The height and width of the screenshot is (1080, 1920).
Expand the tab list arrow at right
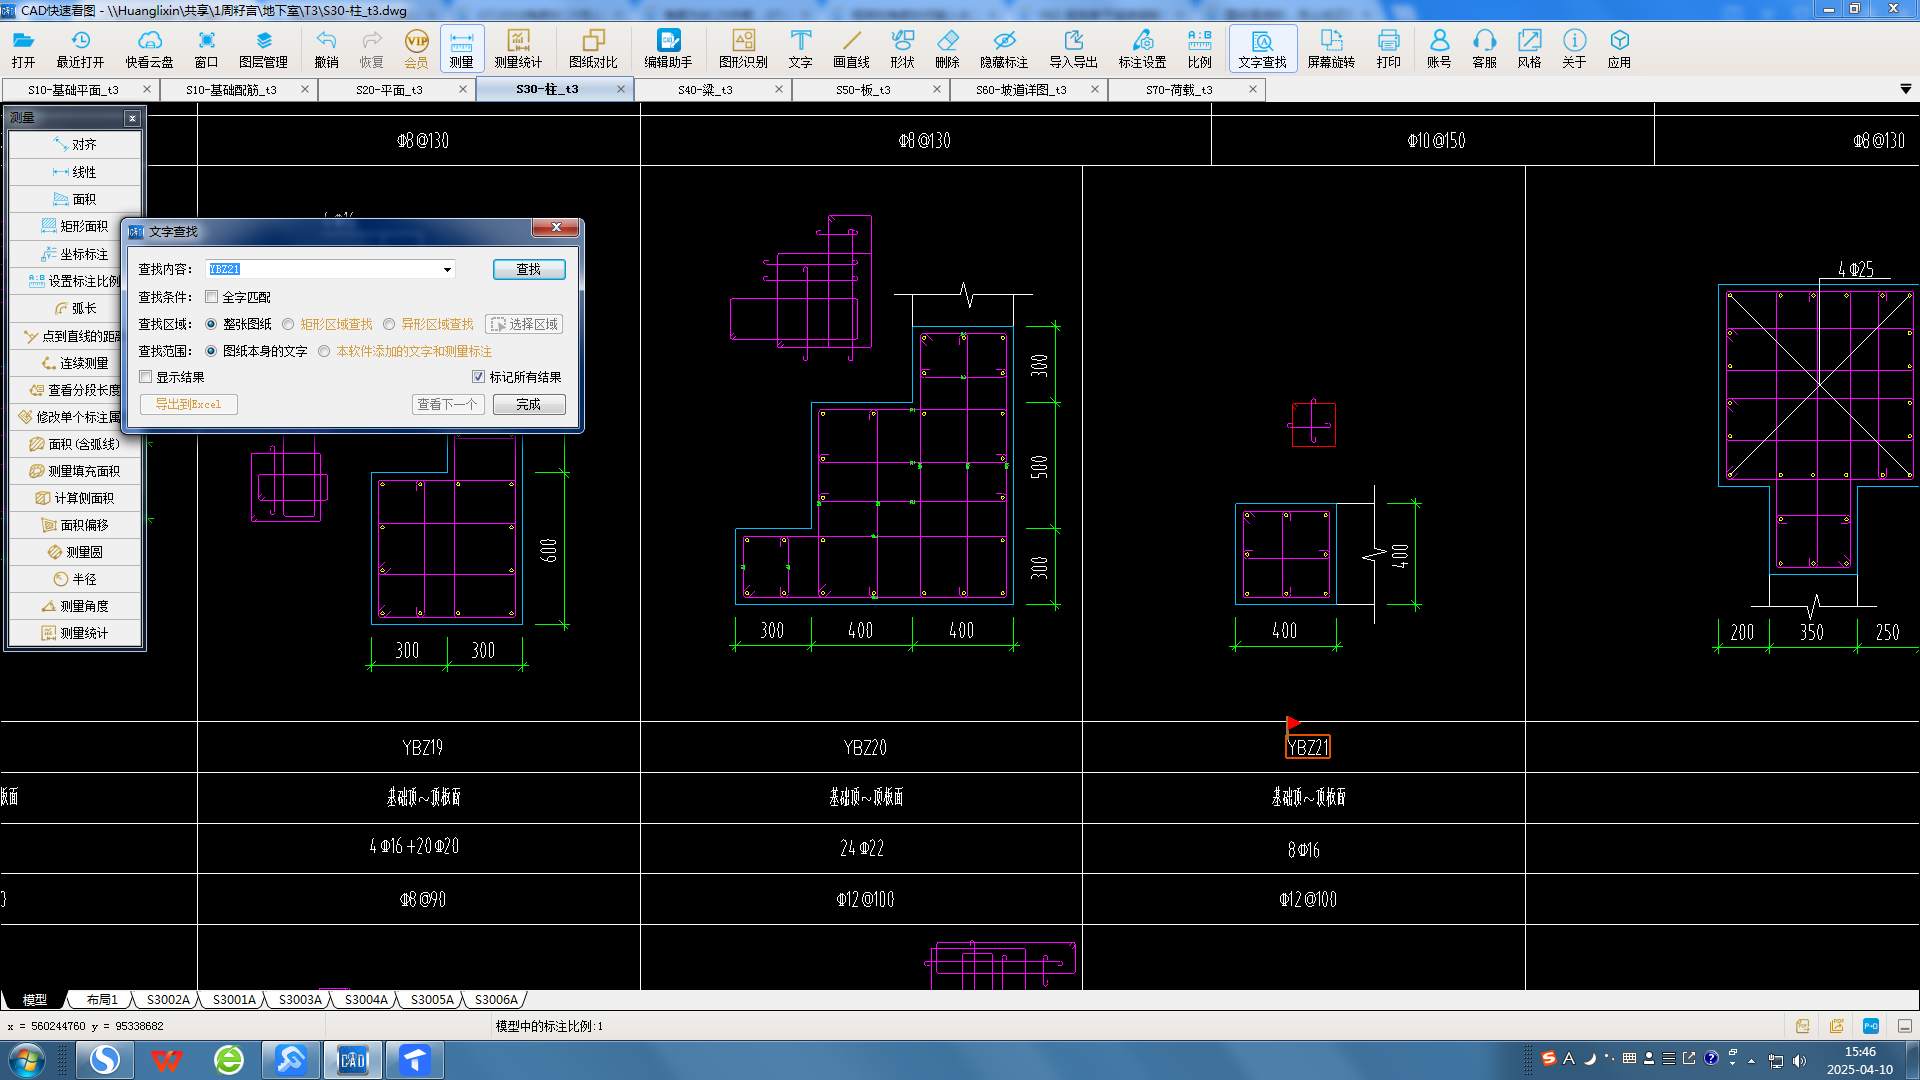1905,89
